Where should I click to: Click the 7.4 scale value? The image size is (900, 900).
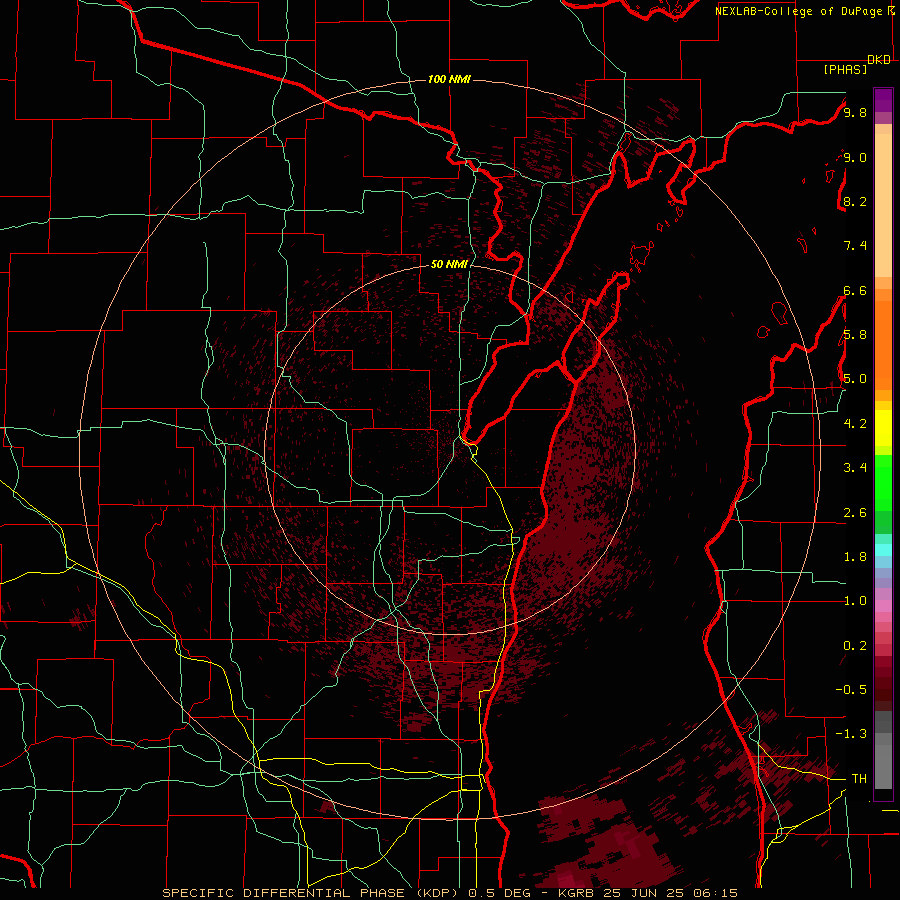(x=855, y=246)
